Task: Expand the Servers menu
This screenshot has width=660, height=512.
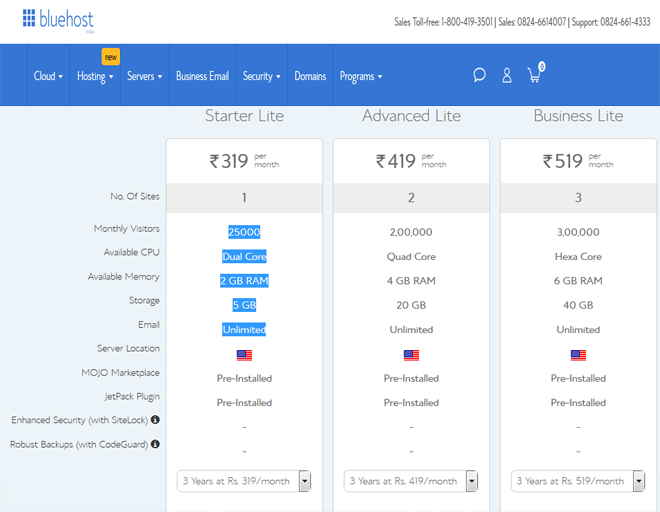Action: [144, 76]
